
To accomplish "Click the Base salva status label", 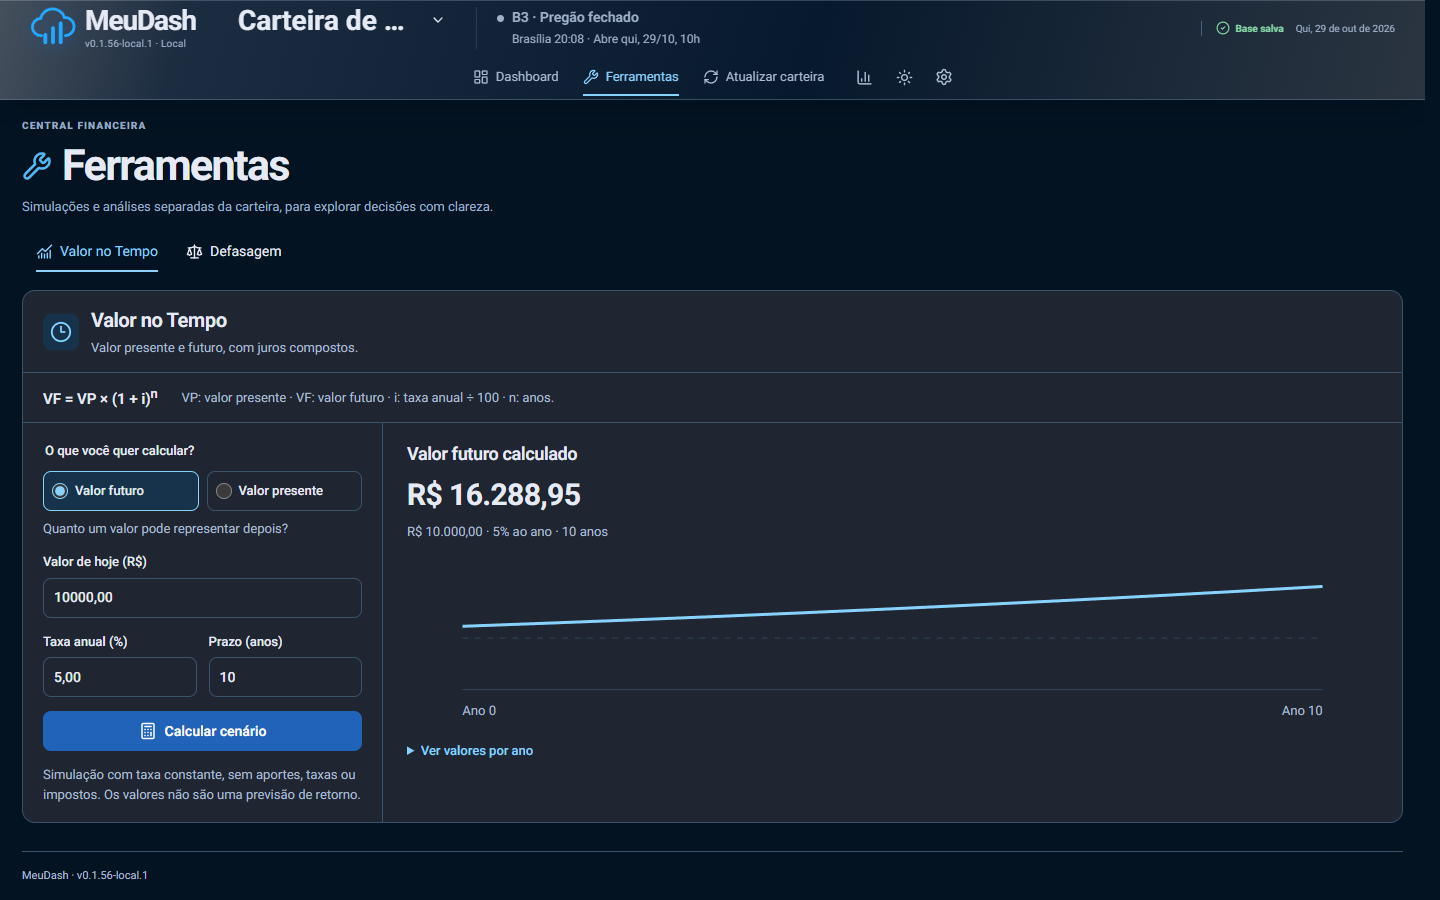I will point(1259,28).
